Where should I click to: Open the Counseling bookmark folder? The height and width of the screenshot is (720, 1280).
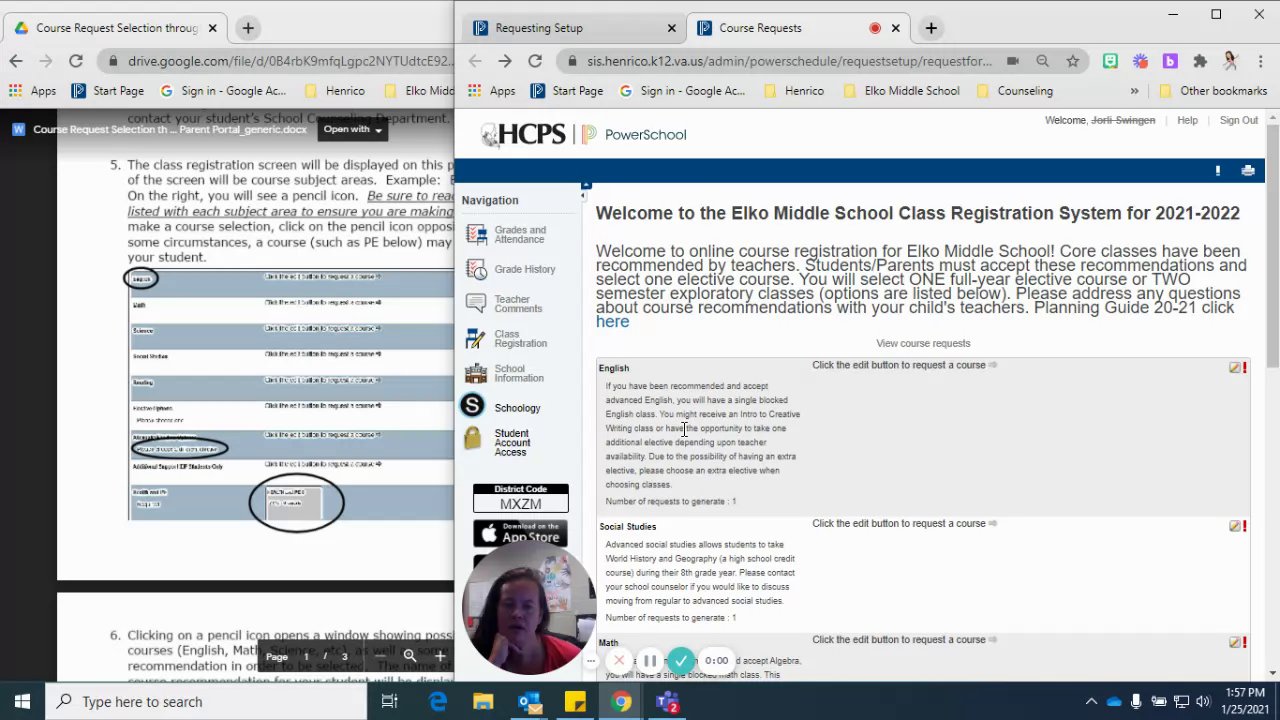pyautogui.click(x=1015, y=91)
